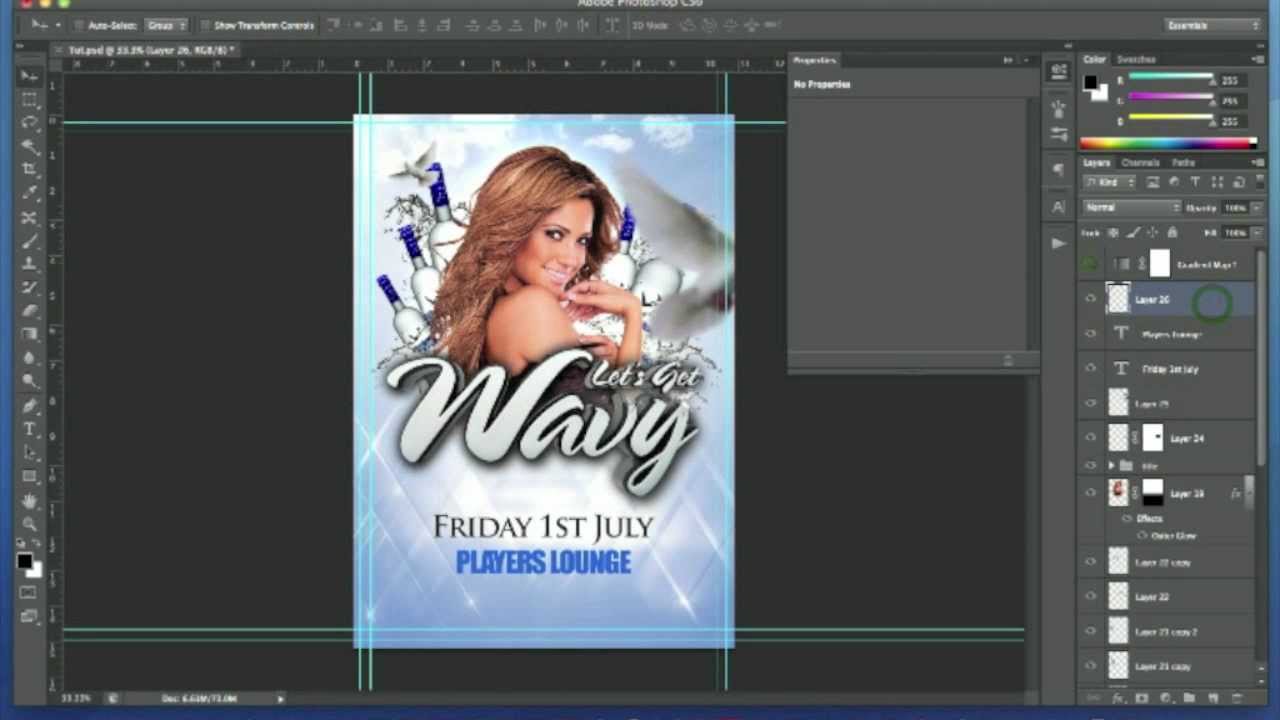Create new adjustment layer from Layers footer

pyautogui.click(x=1165, y=698)
